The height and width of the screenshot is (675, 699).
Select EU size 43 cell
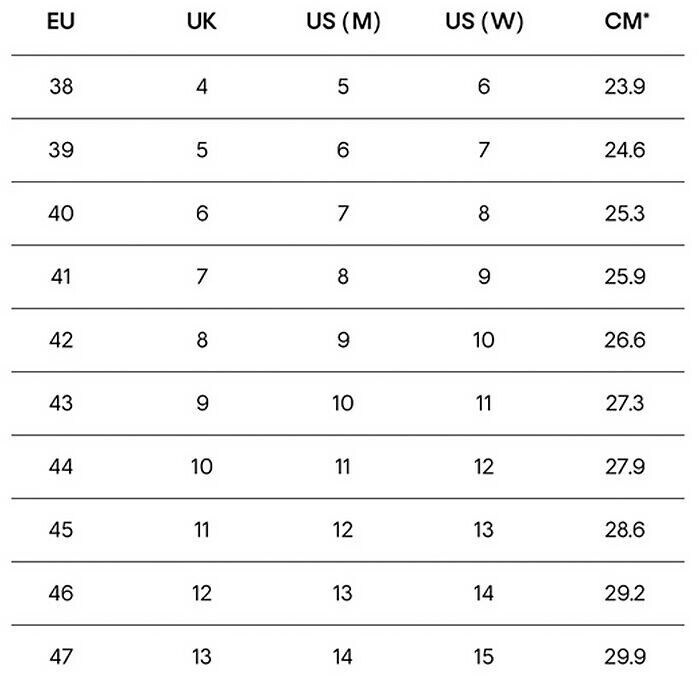coord(61,403)
